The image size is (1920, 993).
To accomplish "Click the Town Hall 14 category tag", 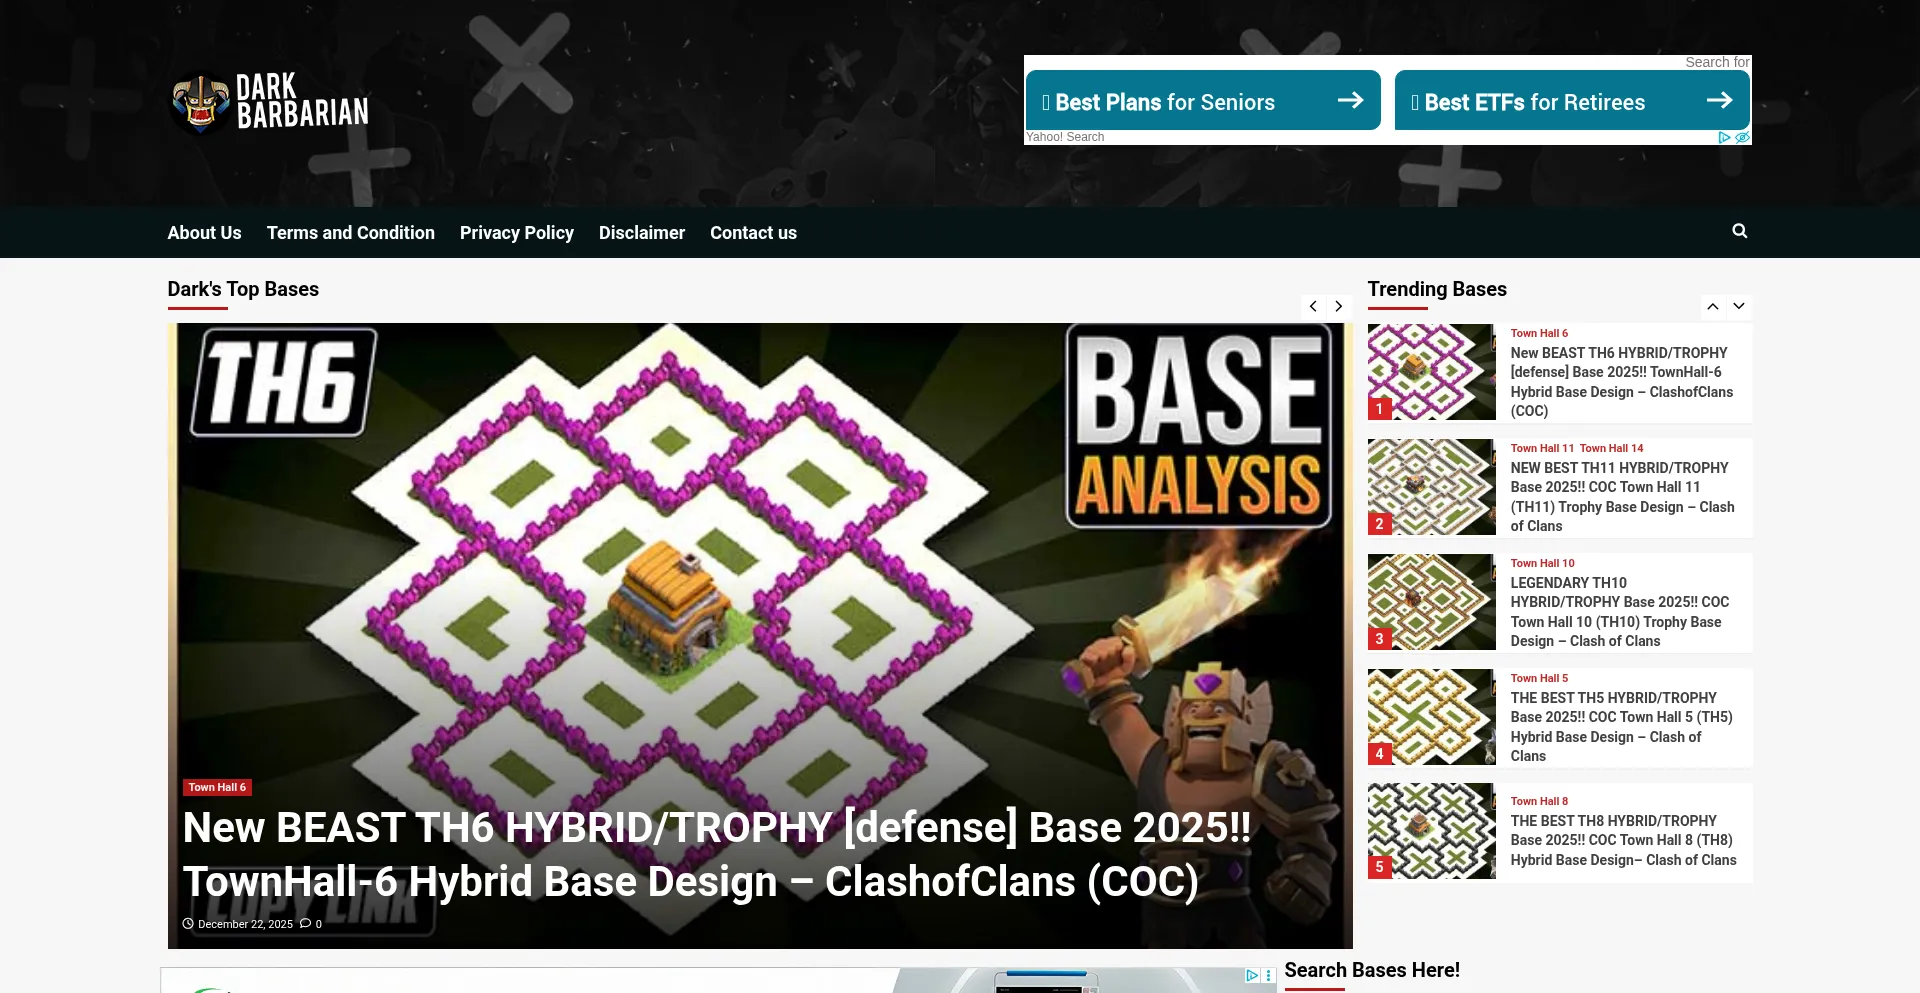I will pyautogui.click(x=1611, y=449).
